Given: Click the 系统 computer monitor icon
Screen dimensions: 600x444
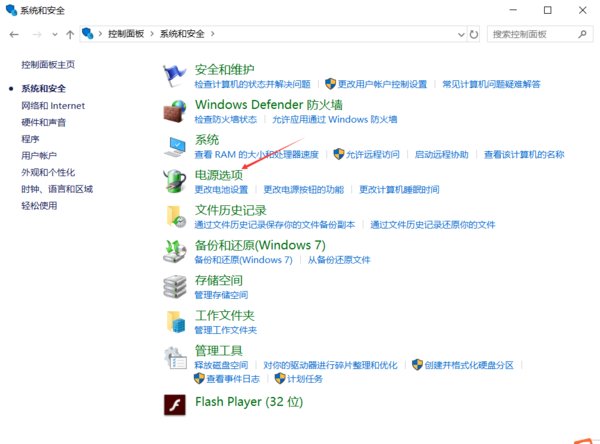Looking at the screenshot, I should point(175,147).
